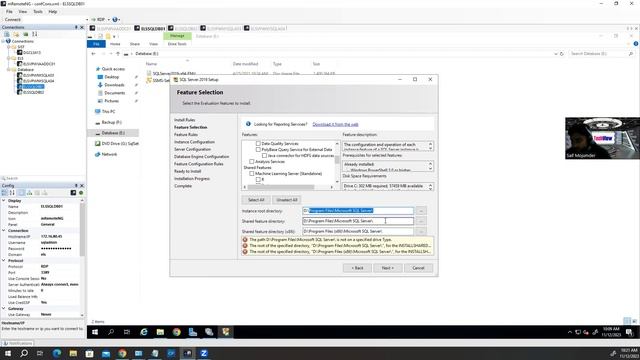Open Internet Explorer on remote taskbar
This screenshot has width=640, height=360.
(144, 332)
